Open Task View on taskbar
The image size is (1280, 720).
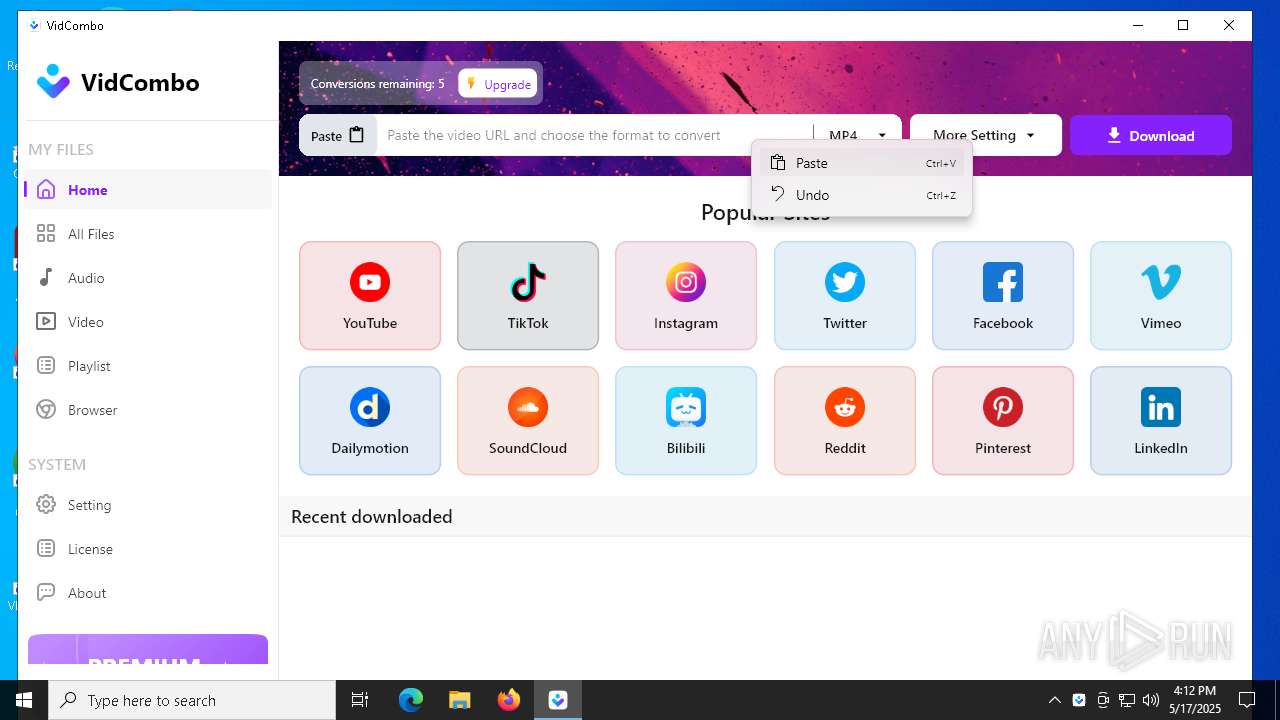(x=360, y=700)
